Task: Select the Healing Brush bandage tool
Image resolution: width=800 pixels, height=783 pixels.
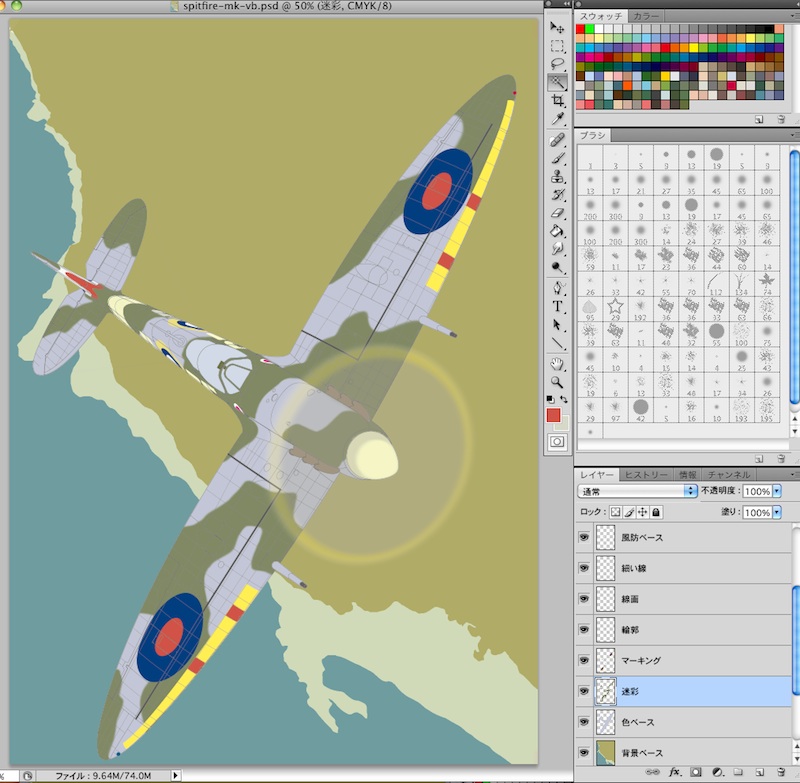Action: pos(557,140)
